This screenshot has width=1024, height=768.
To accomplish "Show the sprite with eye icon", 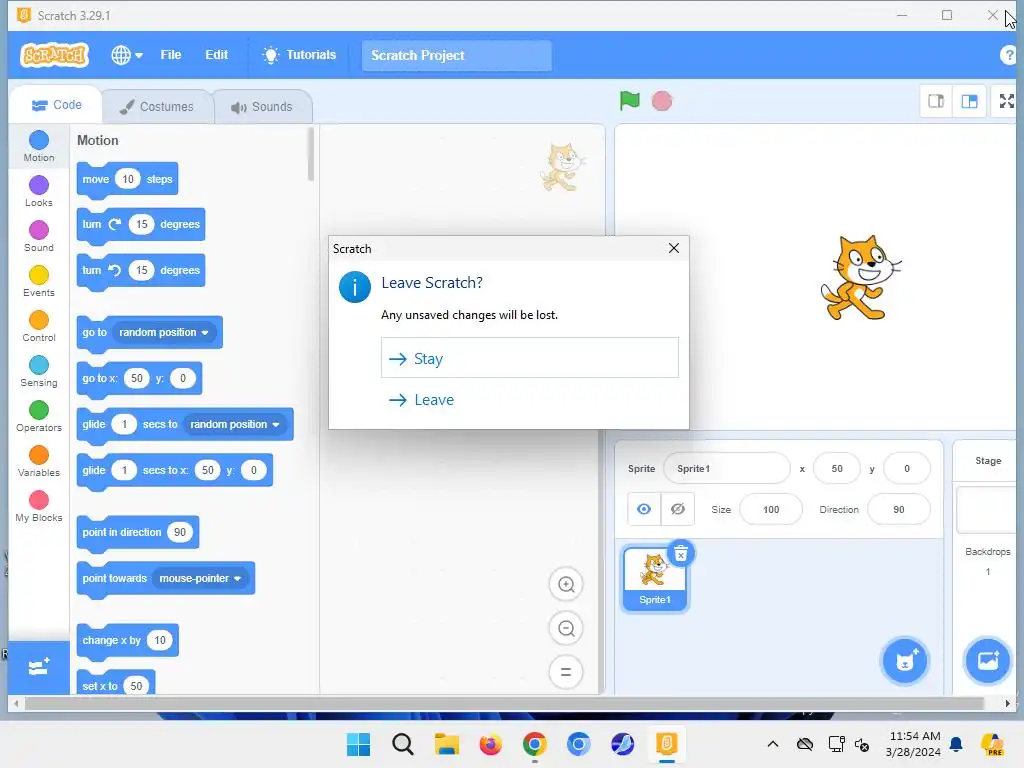I will (x=644, y=509).
